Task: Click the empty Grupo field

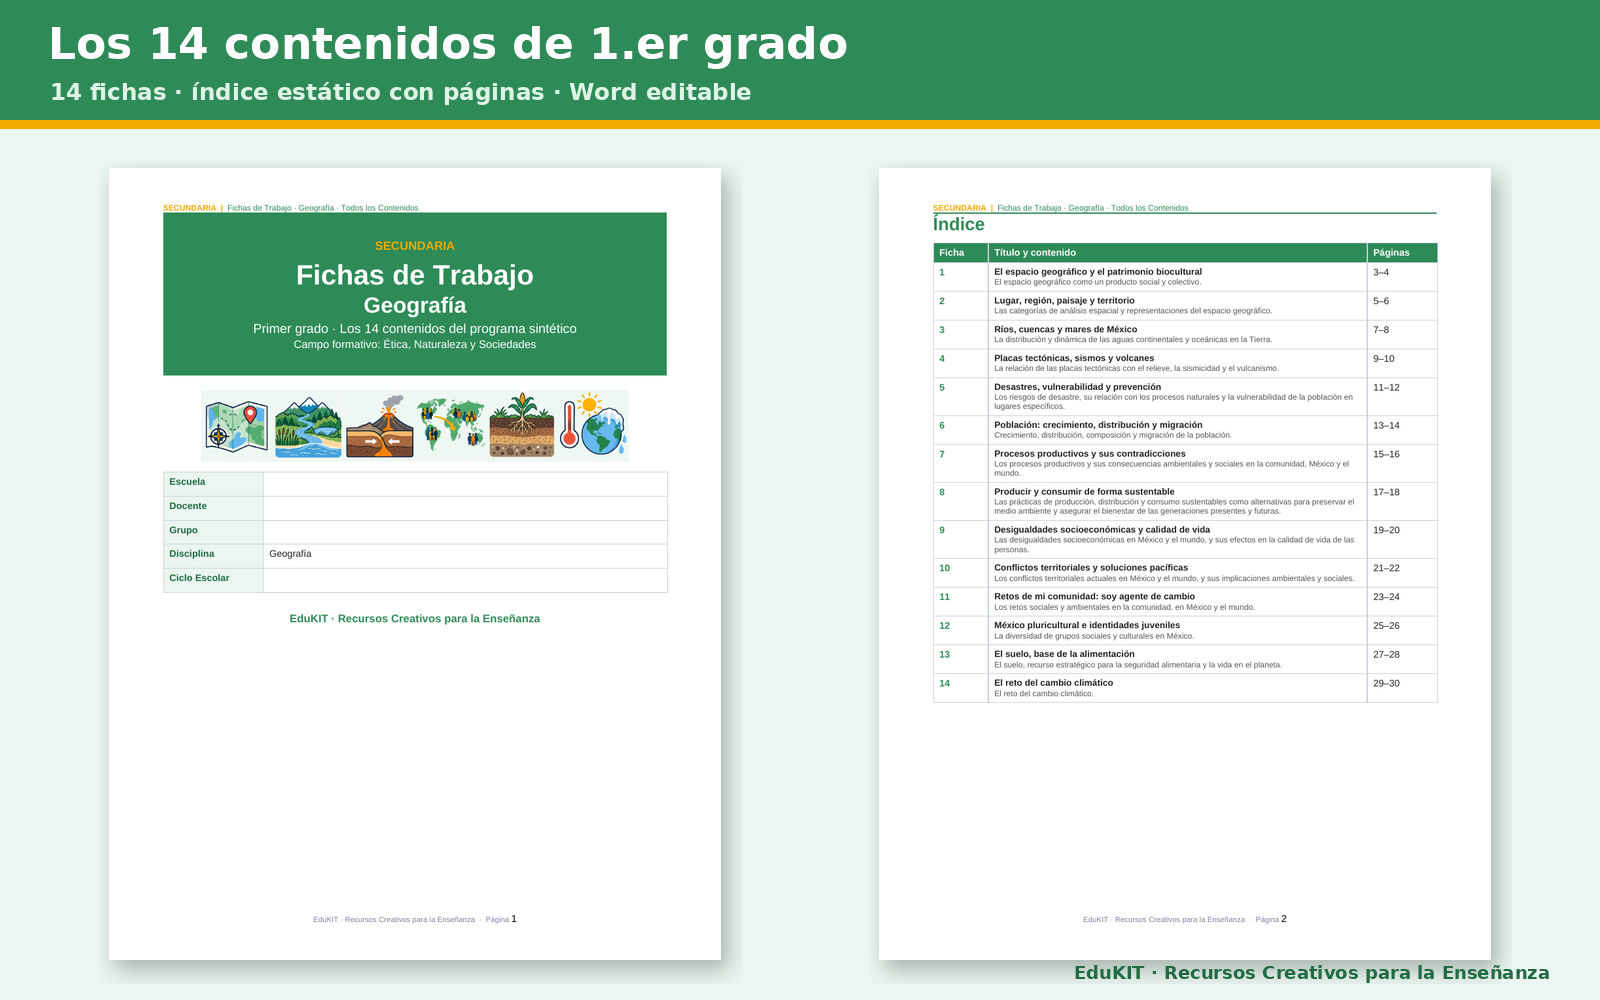Action: click(465, 532)
